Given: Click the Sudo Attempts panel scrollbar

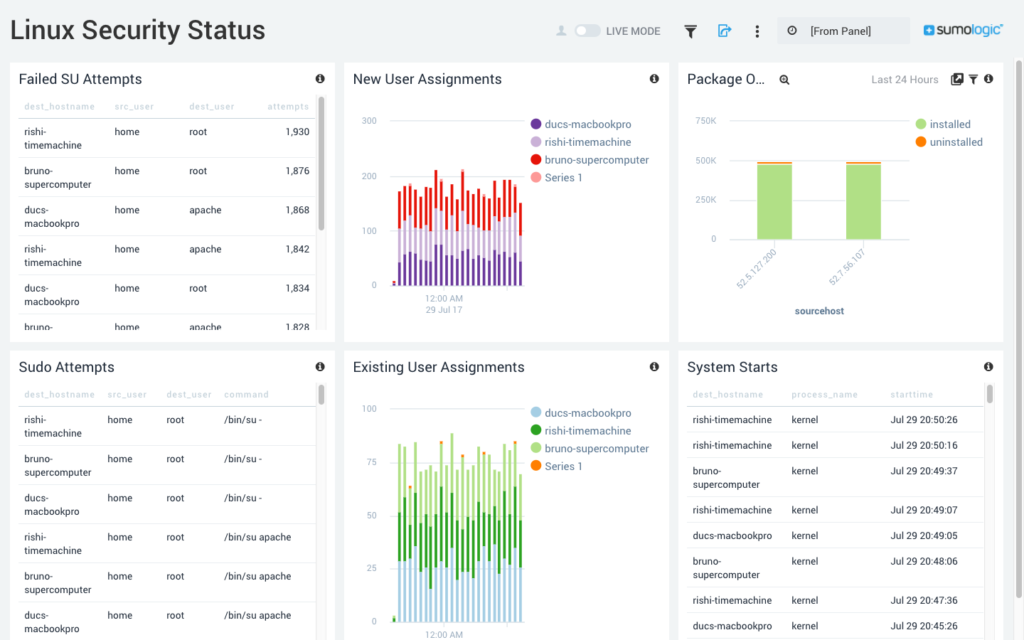Looking at the screenshot, I should [321, 395].
